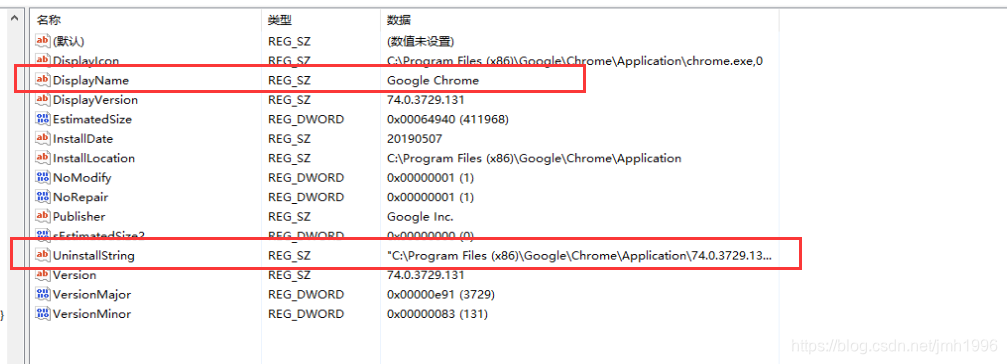This screenshot has width=1007, height=364.
Task: Click DisplayVersion's 74.0.3729.131 data
Action: (x=425, y=100)
